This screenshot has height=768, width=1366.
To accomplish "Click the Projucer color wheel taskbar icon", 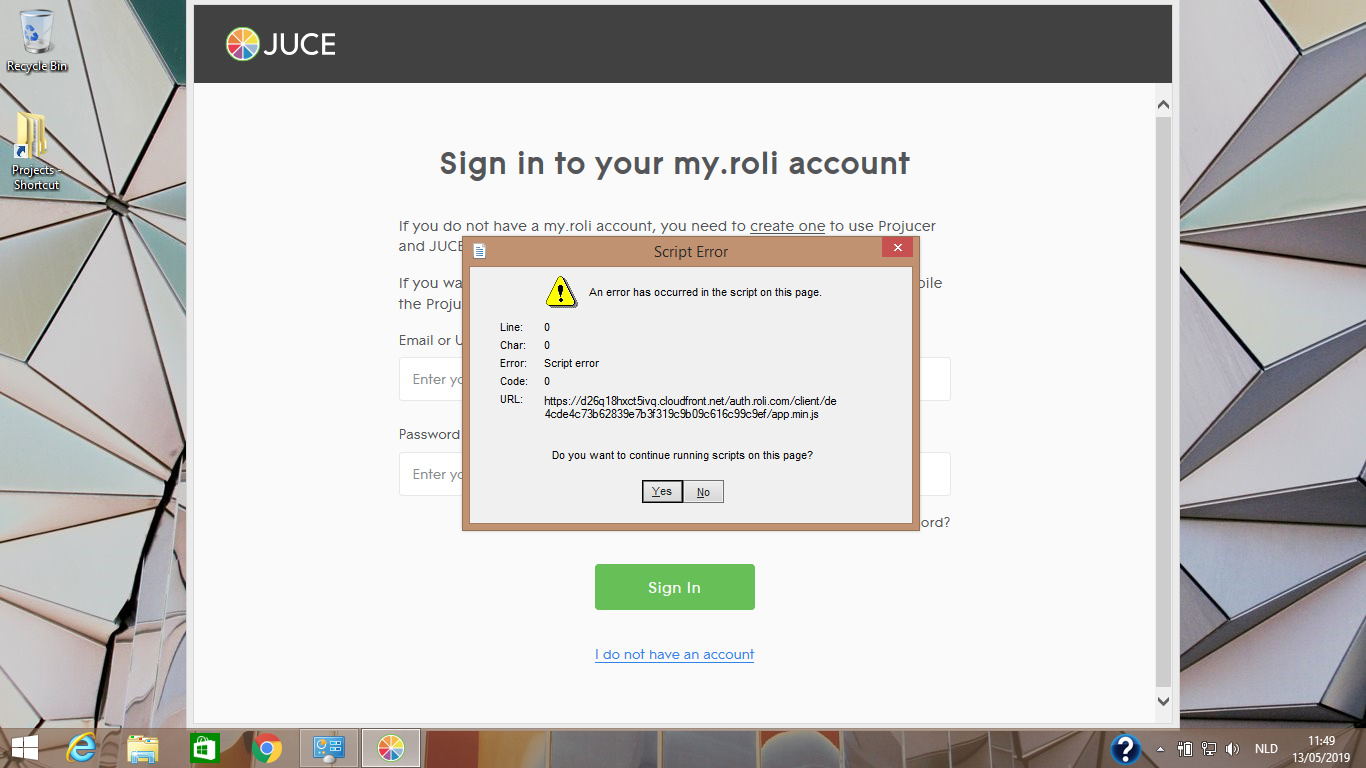I will click(391, 748).
